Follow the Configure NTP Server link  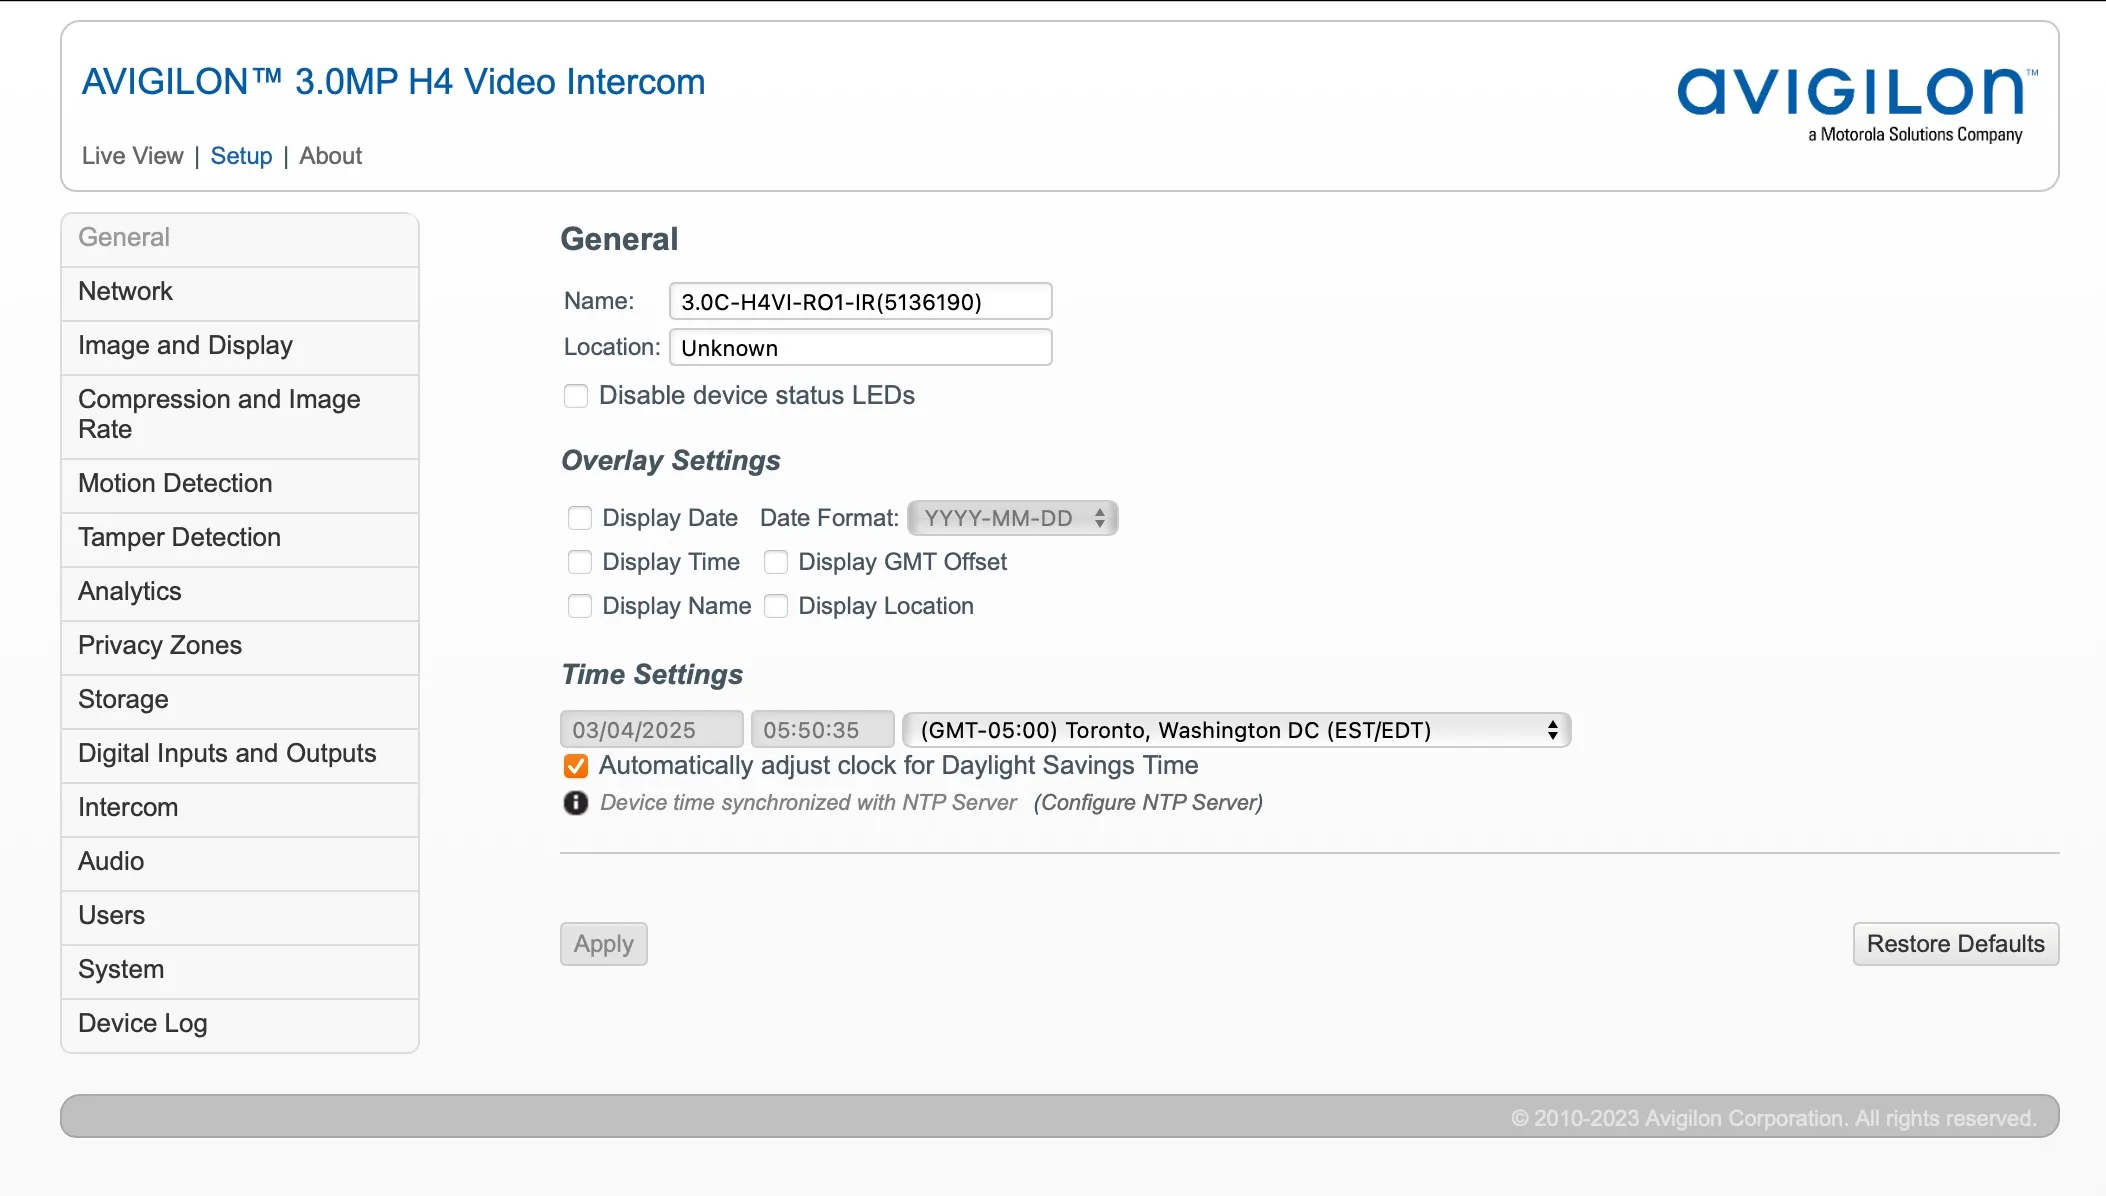pos(1148,803)
